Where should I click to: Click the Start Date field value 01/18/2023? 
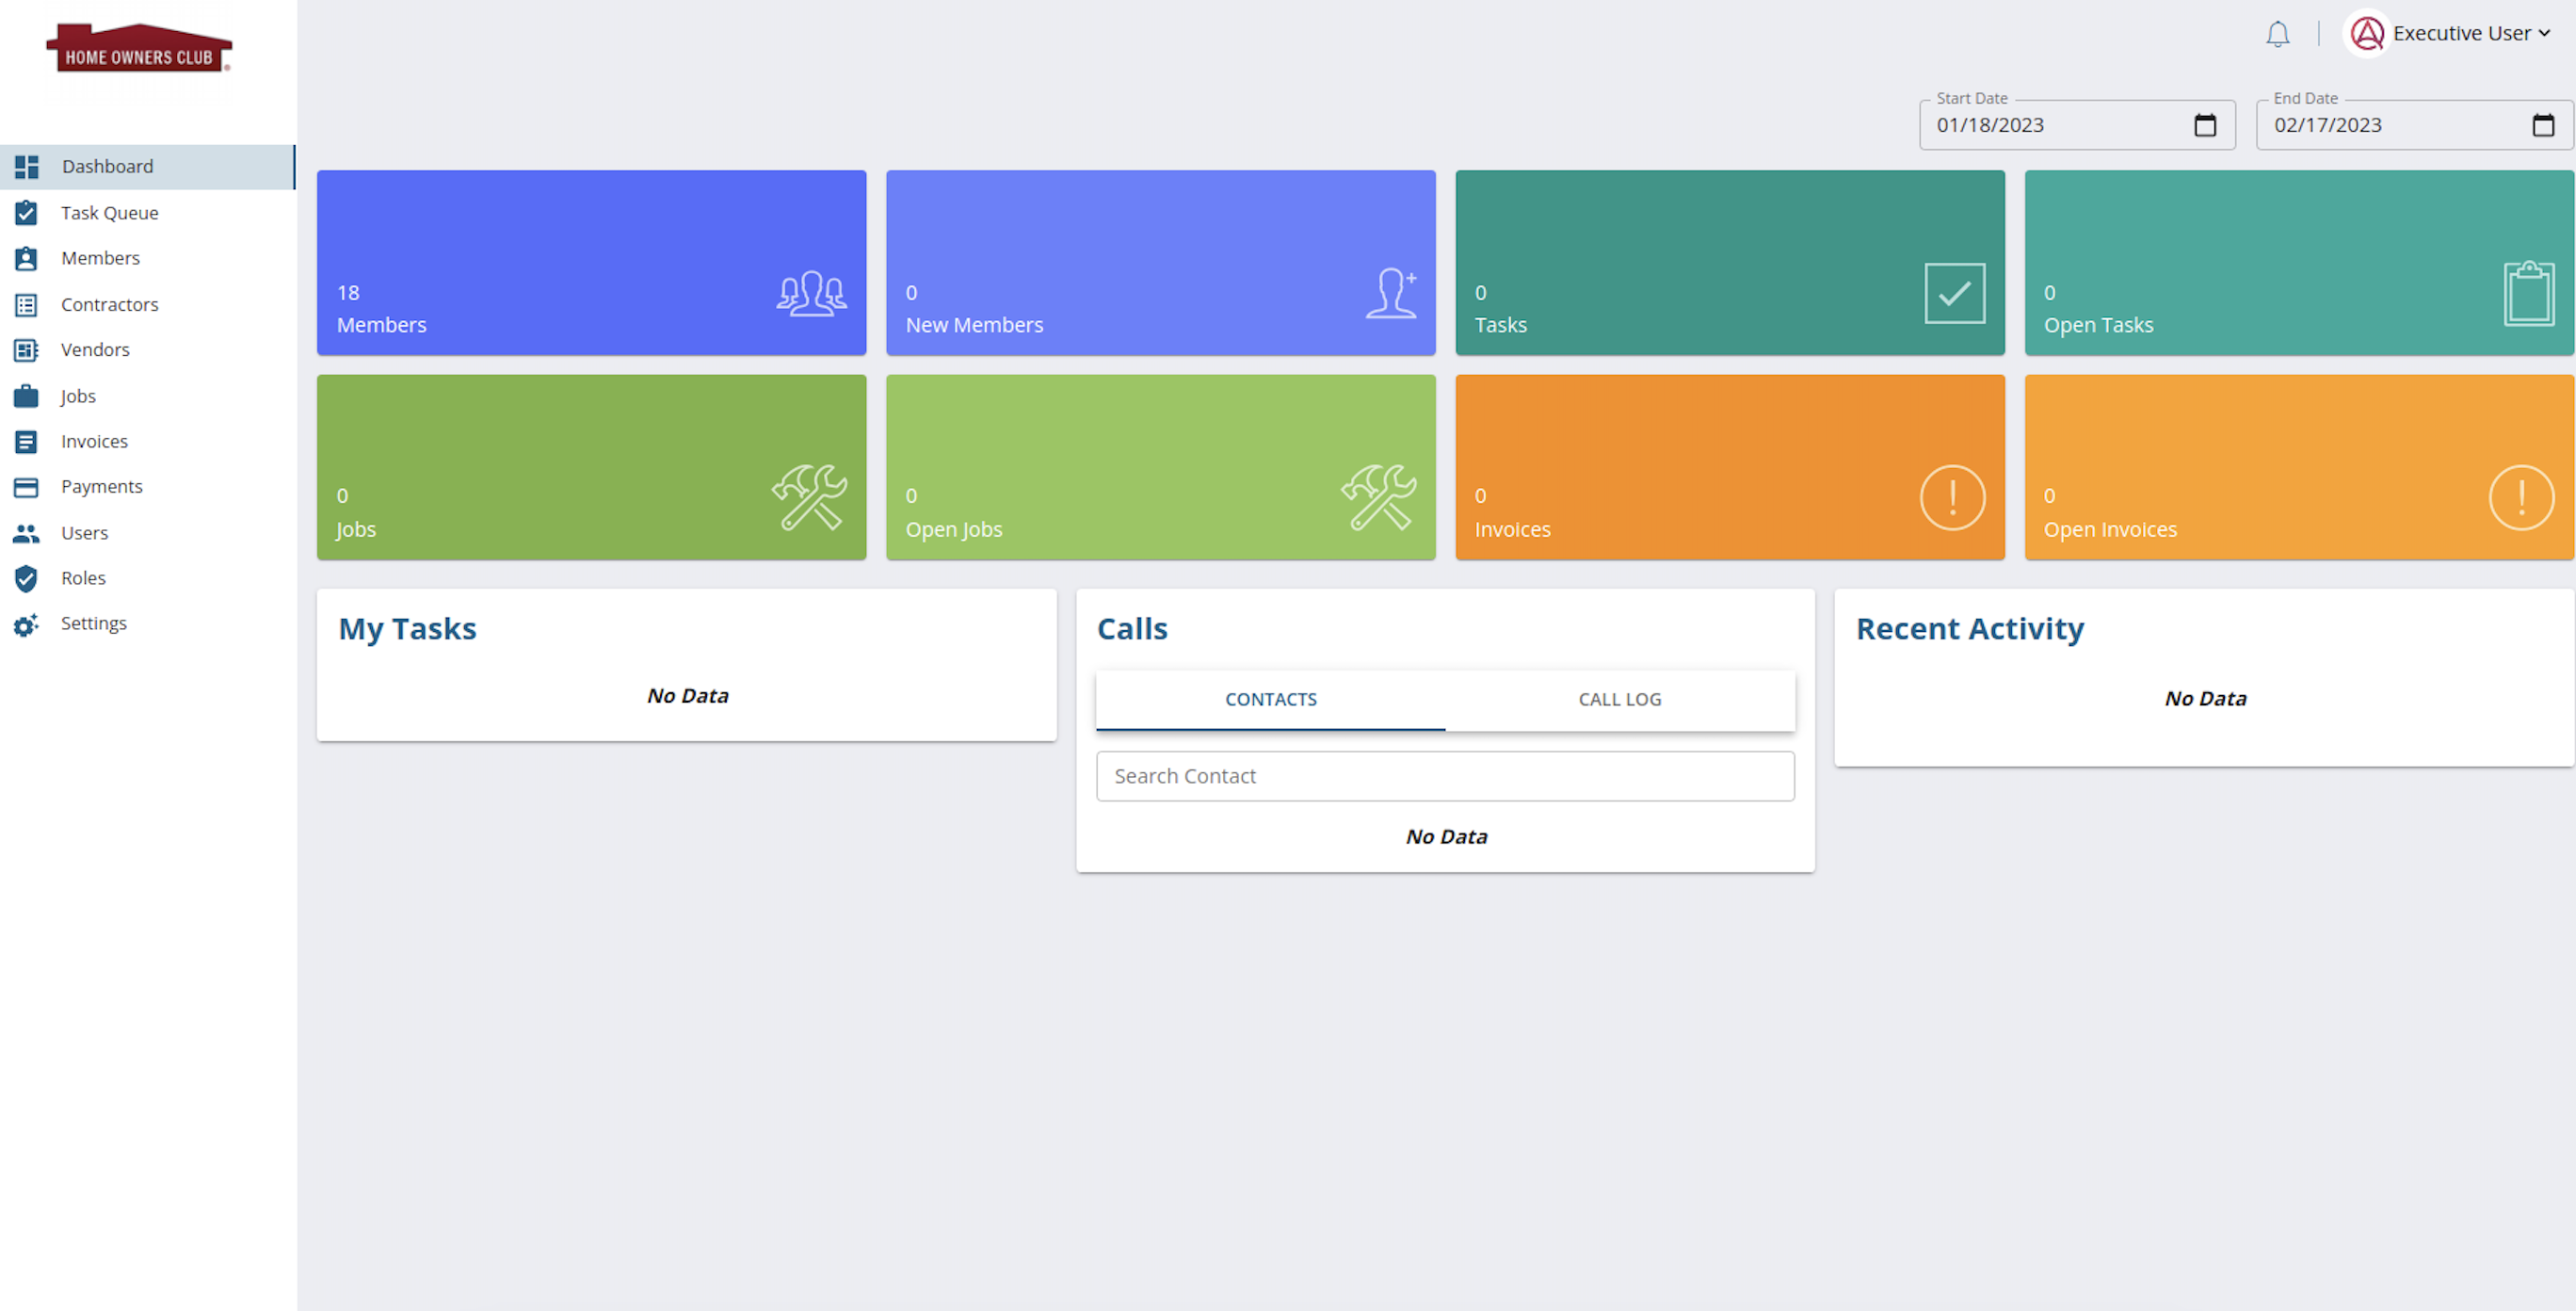pyautogui.click(x=1990, y=125)
